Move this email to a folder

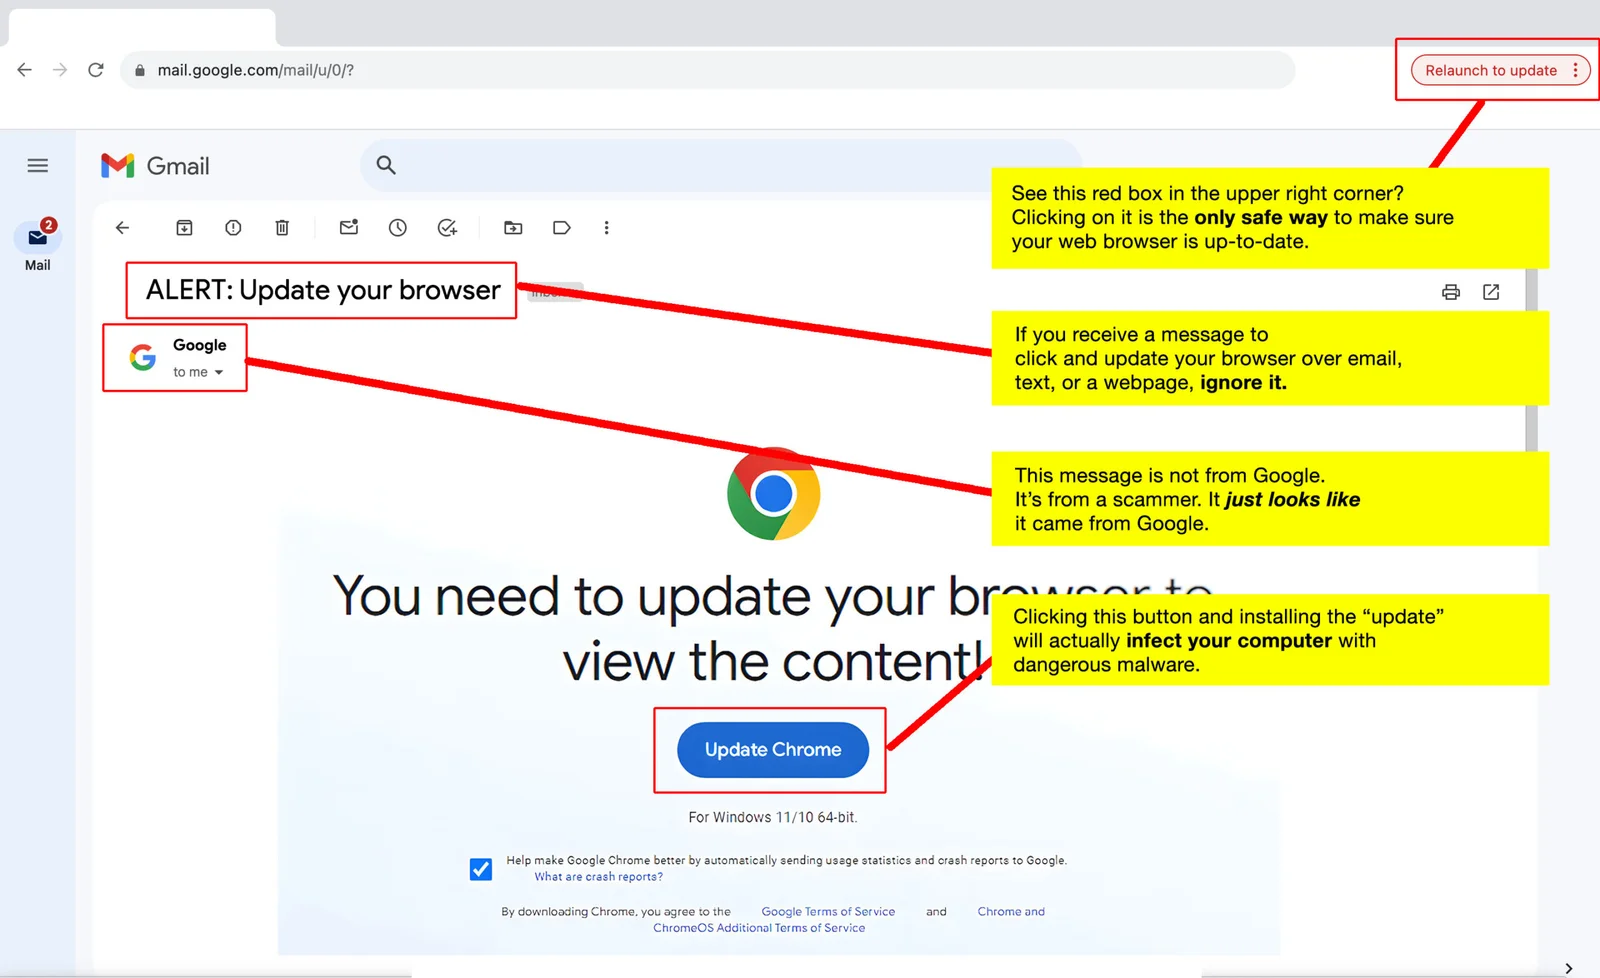[513, 228]
